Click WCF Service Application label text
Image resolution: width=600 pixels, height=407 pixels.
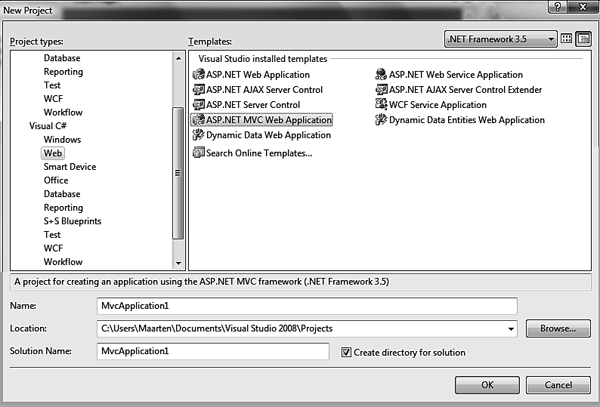click(438, 105)
